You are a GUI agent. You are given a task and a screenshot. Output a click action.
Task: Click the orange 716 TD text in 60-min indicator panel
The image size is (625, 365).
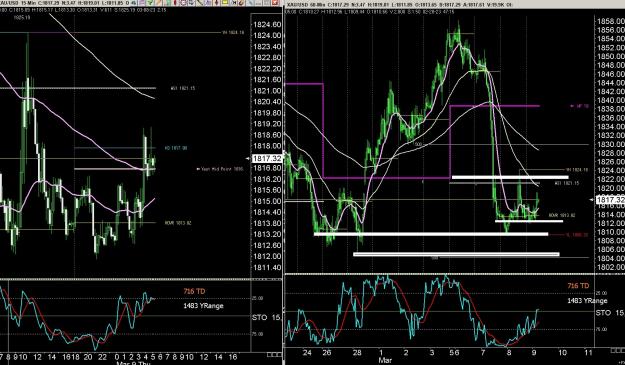(x=578, y=286)
